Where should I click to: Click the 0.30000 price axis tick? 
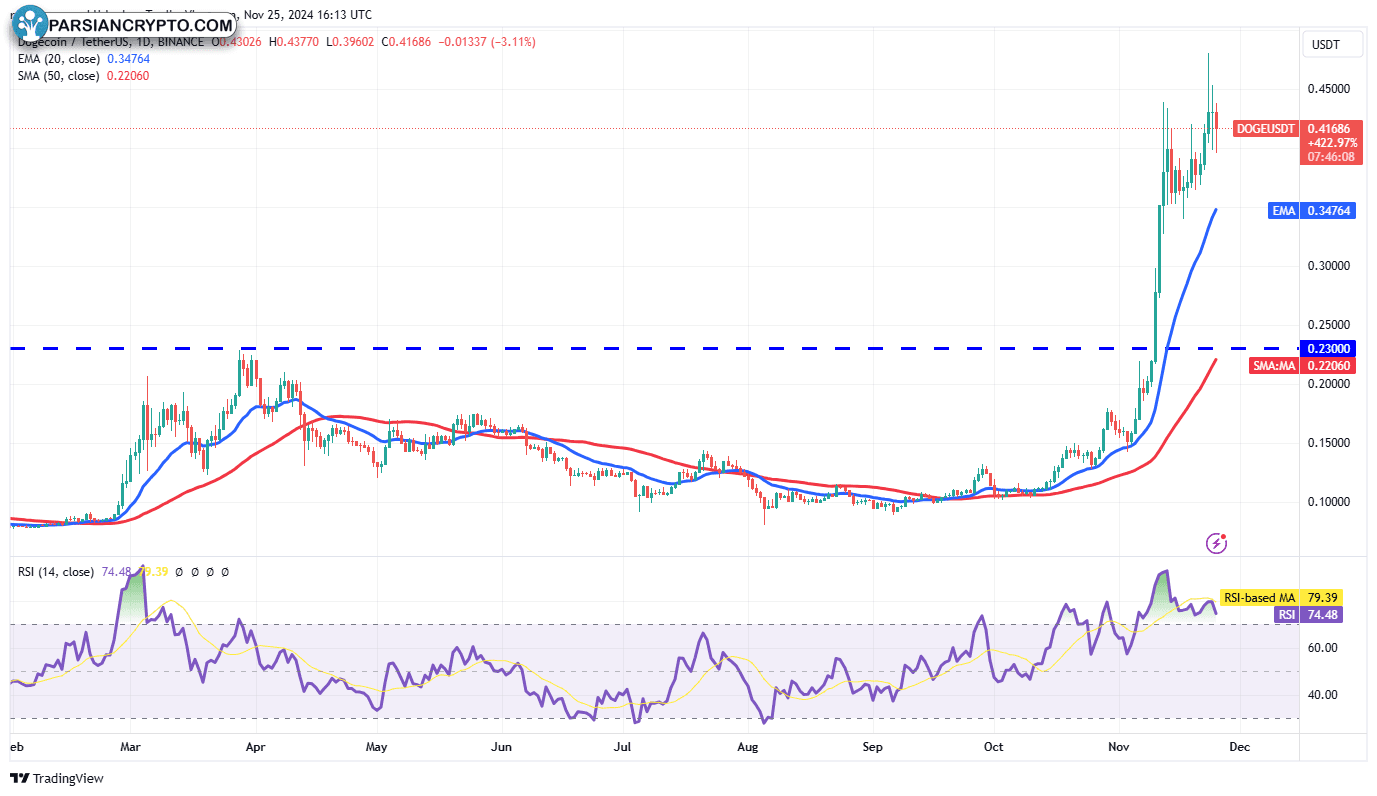(x=1329, y=266)
